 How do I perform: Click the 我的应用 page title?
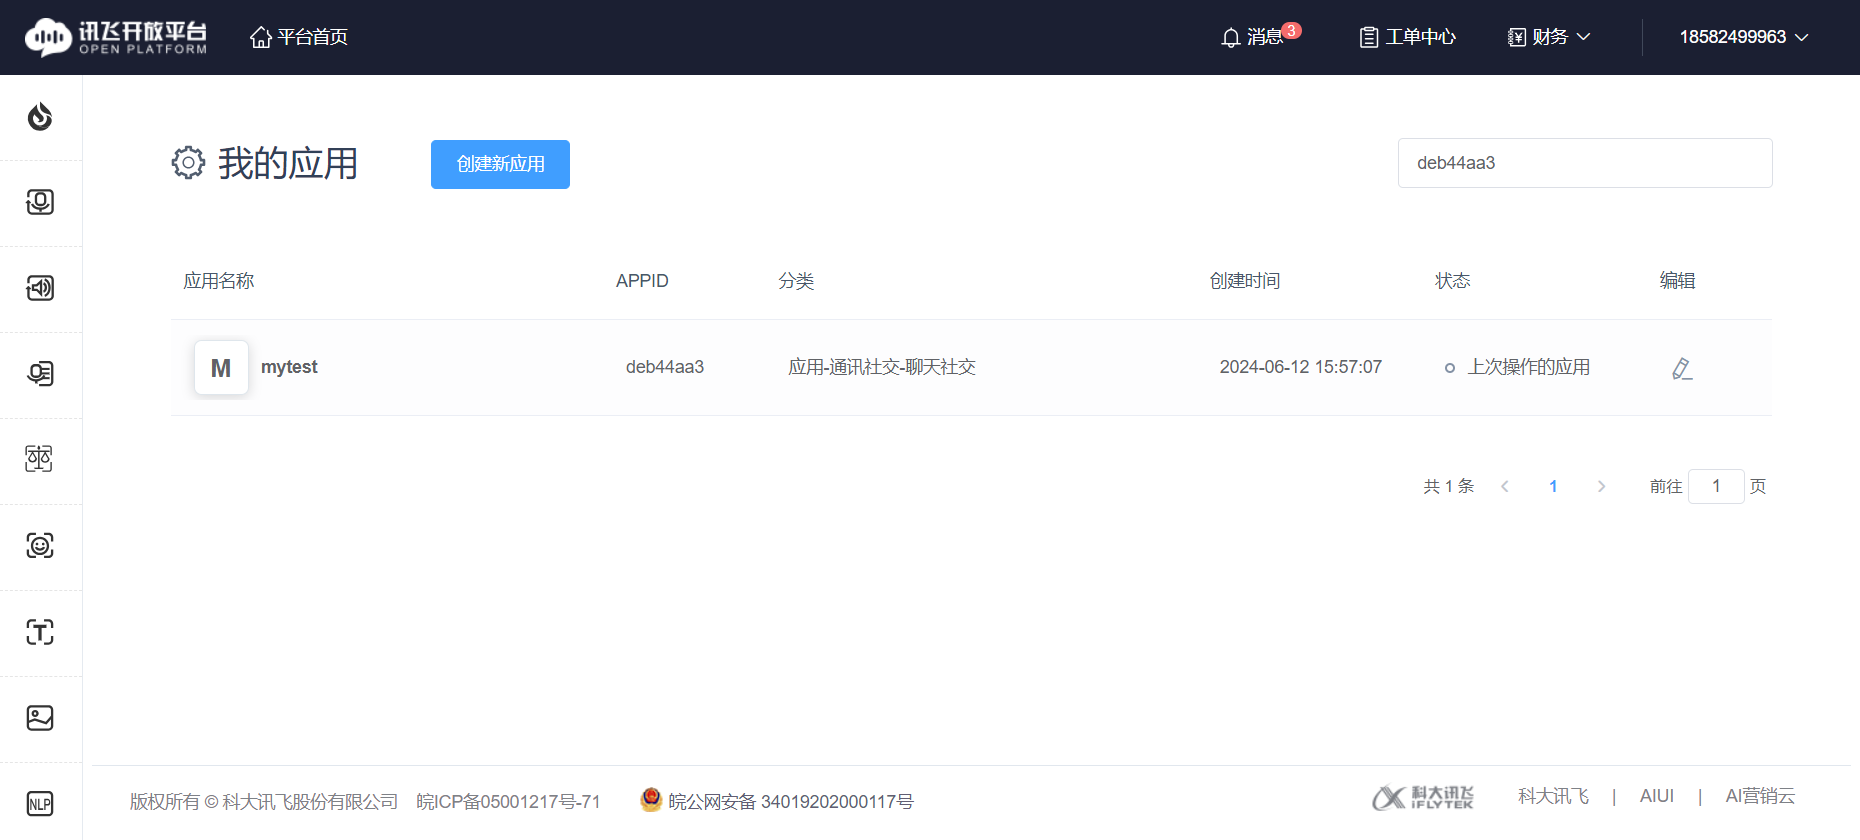pos(288,163)
